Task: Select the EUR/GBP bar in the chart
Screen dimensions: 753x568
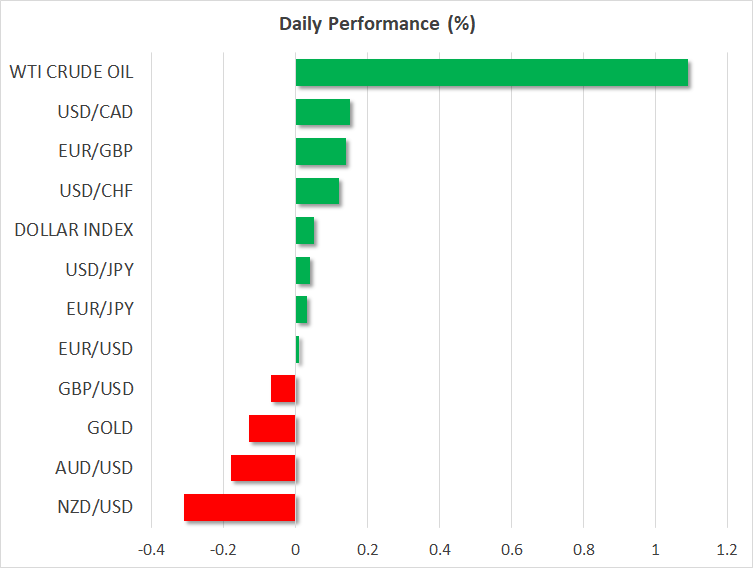Action: [x=321, y=151]
